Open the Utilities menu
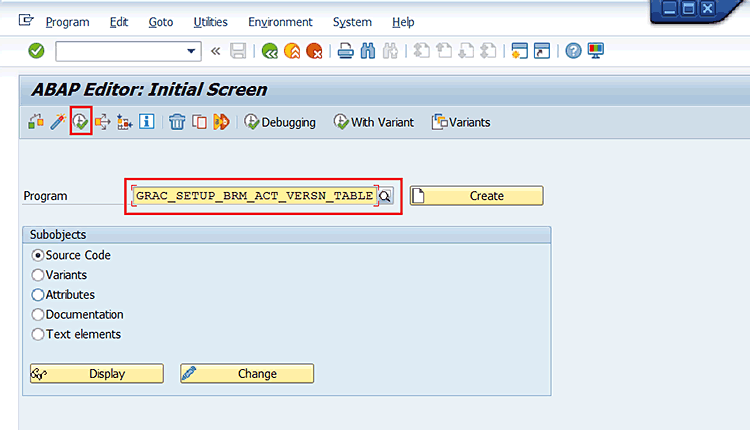Viewport: 750px width, 430px height. [210, 22]
